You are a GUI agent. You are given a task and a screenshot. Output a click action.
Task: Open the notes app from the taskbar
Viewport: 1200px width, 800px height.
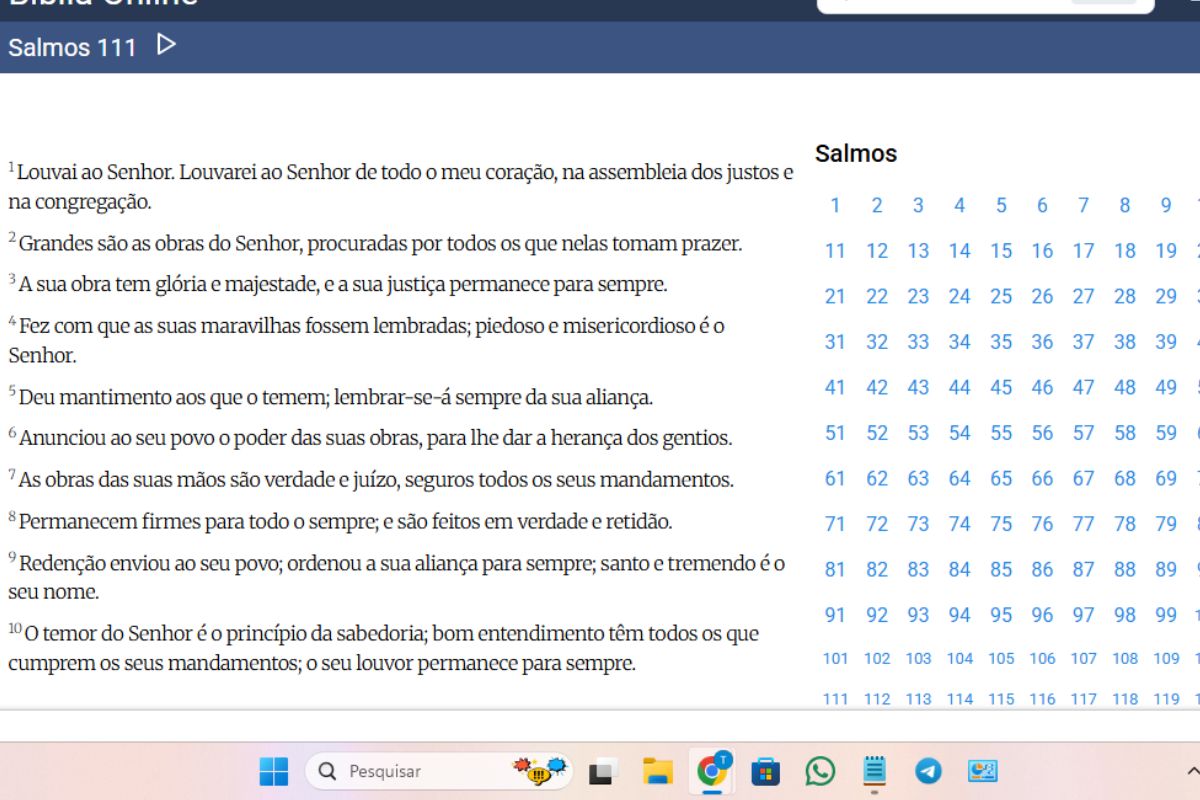point(875,770)
